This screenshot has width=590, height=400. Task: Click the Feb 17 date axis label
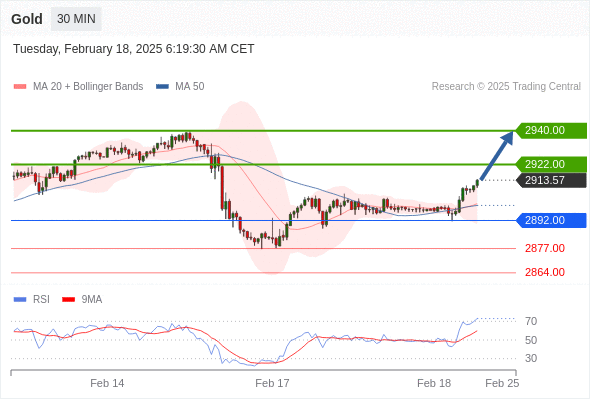point(272,383)
